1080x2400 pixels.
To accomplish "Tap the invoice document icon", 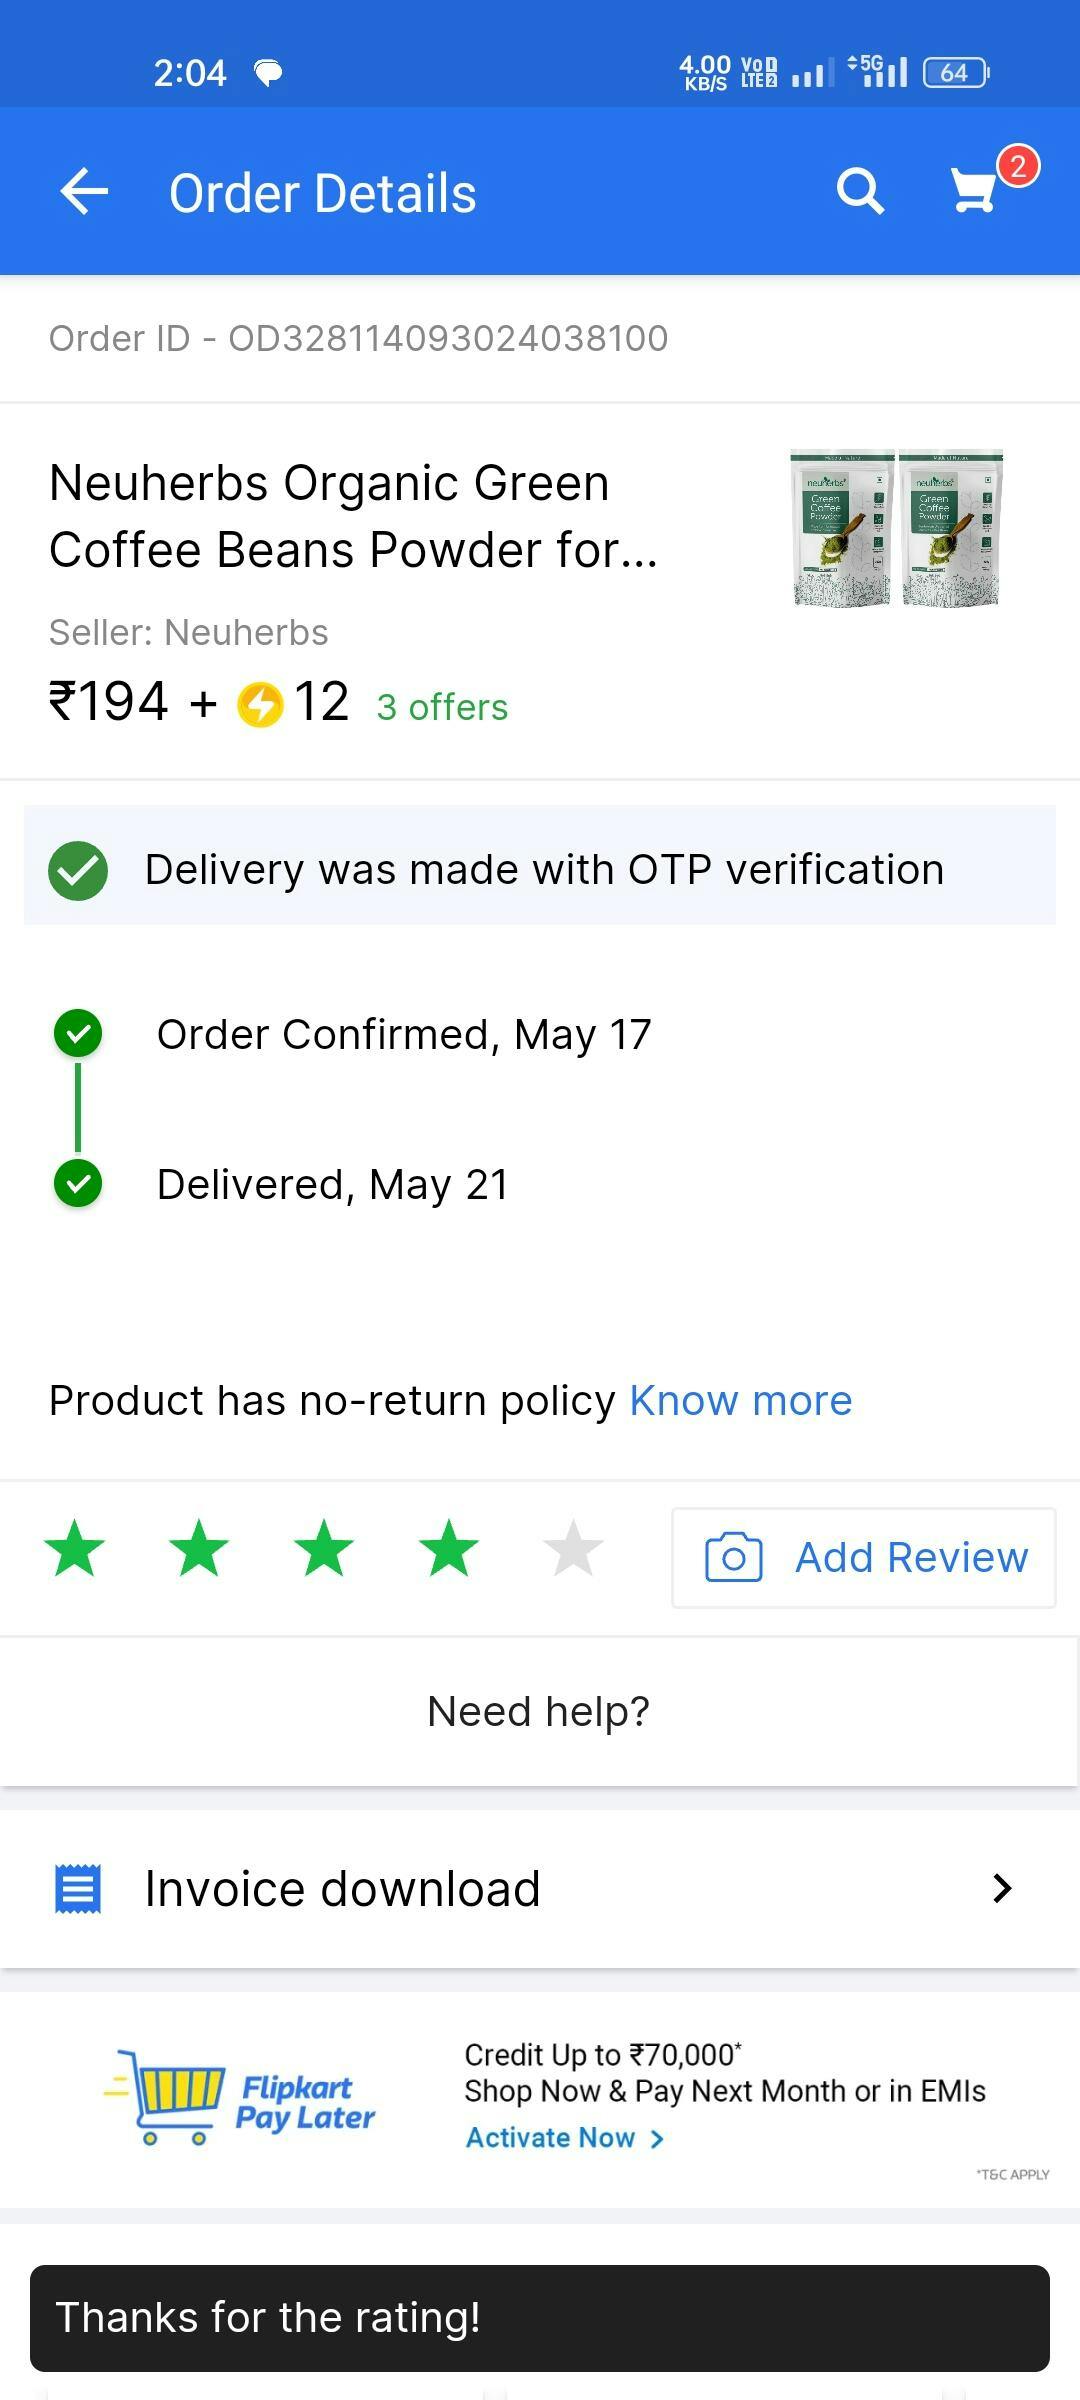I will pyautogui.click(x=77, y=1888).
